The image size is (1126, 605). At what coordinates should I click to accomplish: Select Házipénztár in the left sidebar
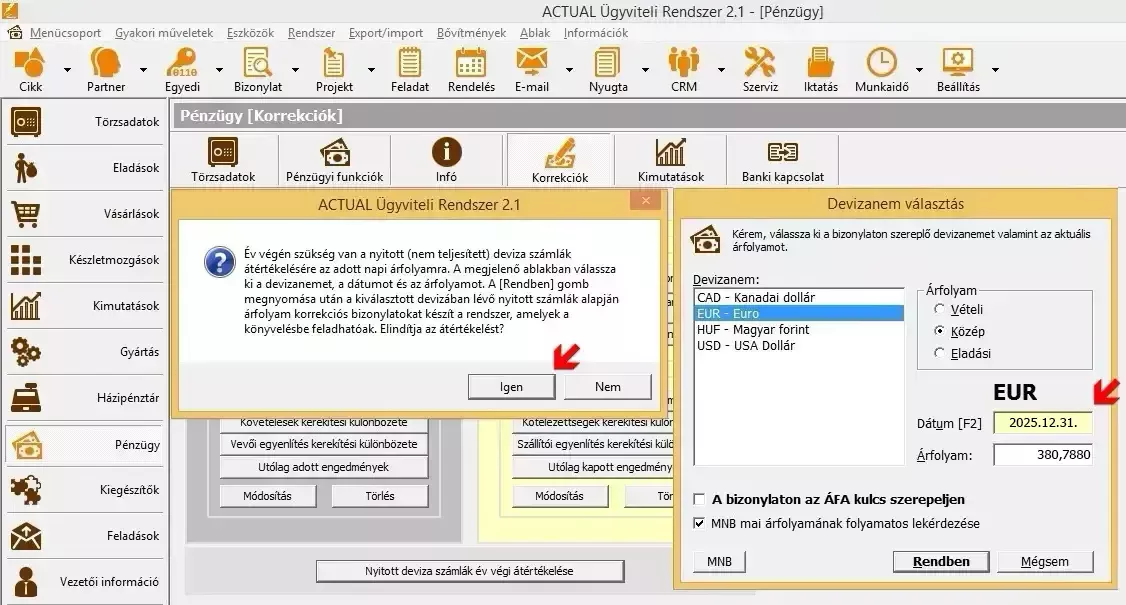click(x=84, y=398)
